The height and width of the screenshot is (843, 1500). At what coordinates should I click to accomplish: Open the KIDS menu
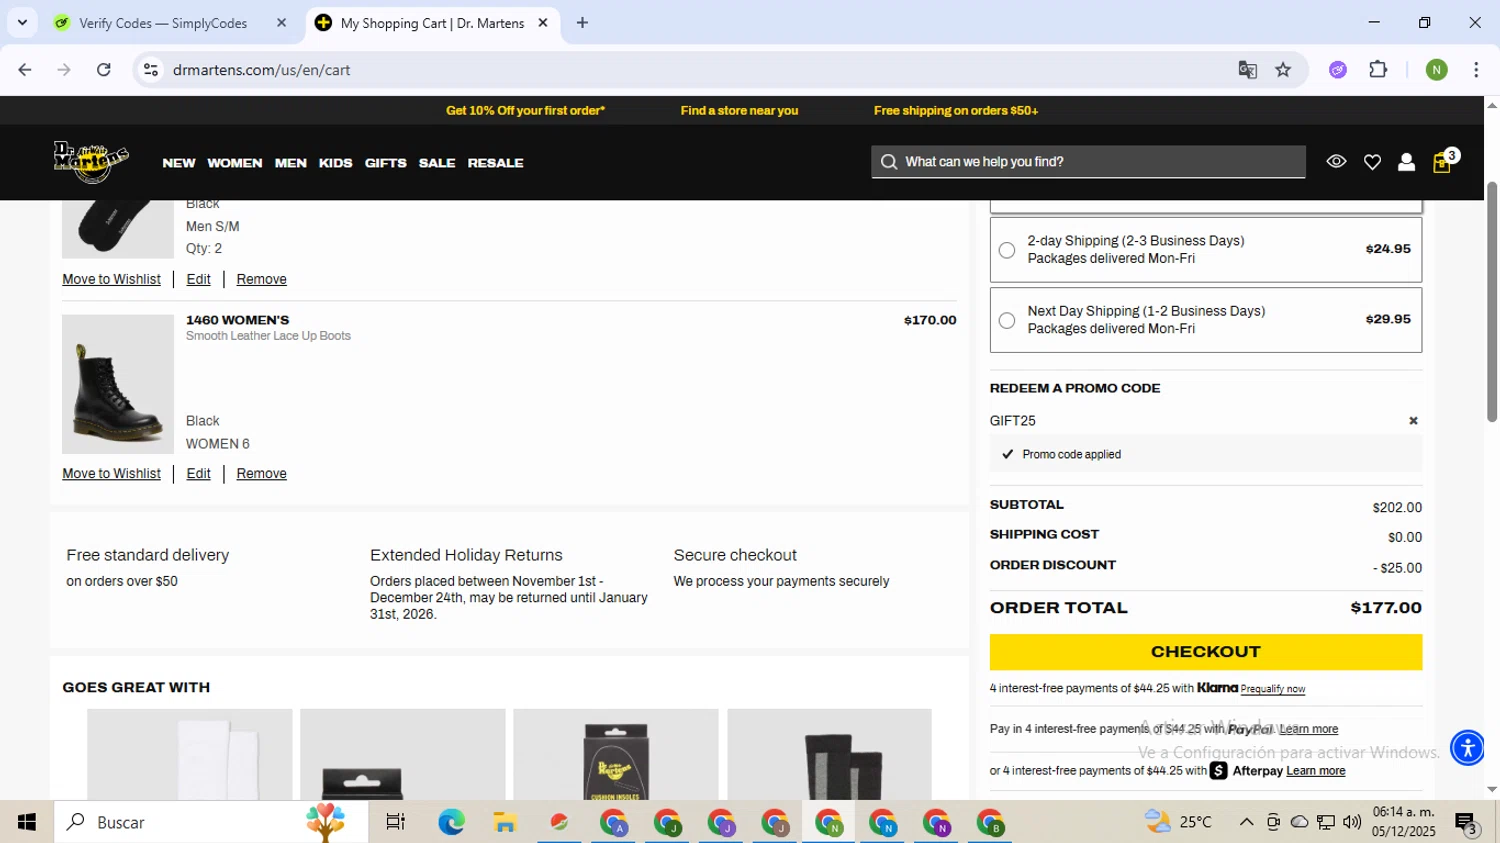point(336,163)
